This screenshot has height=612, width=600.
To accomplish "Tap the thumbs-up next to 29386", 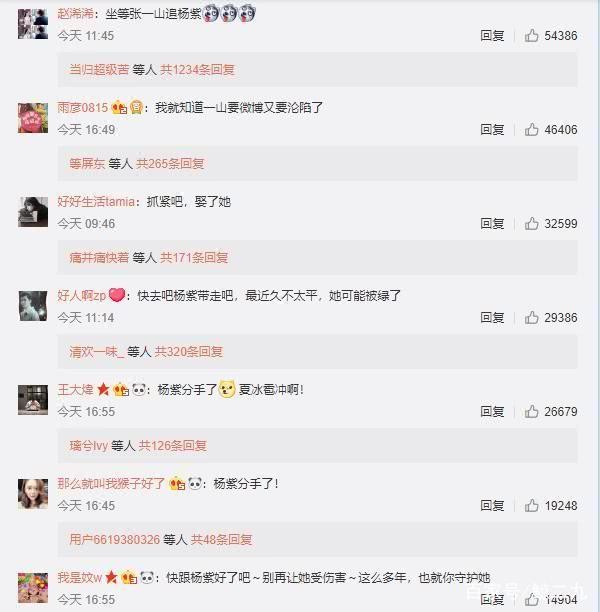I will point(531,317).
